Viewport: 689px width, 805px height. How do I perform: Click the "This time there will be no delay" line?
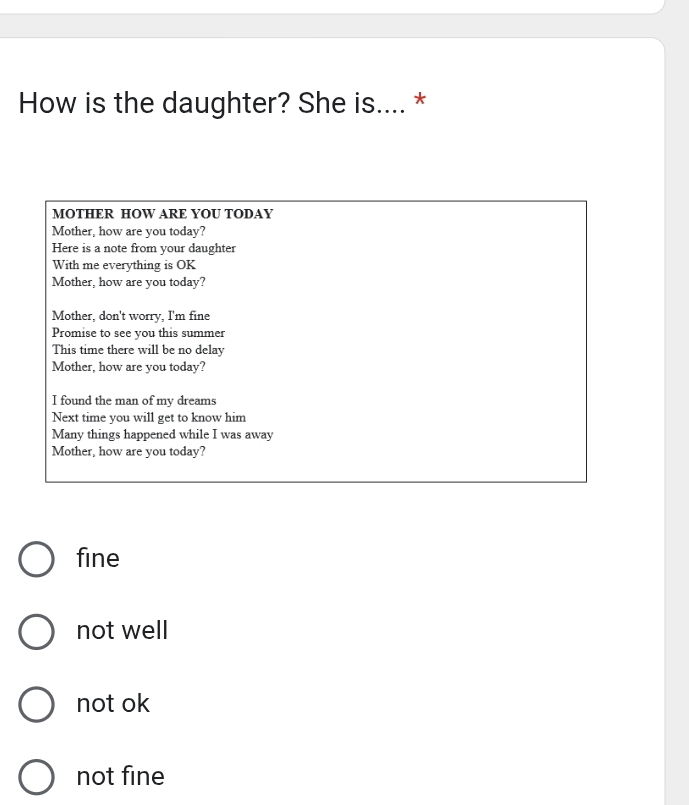(x=138, y=350)
